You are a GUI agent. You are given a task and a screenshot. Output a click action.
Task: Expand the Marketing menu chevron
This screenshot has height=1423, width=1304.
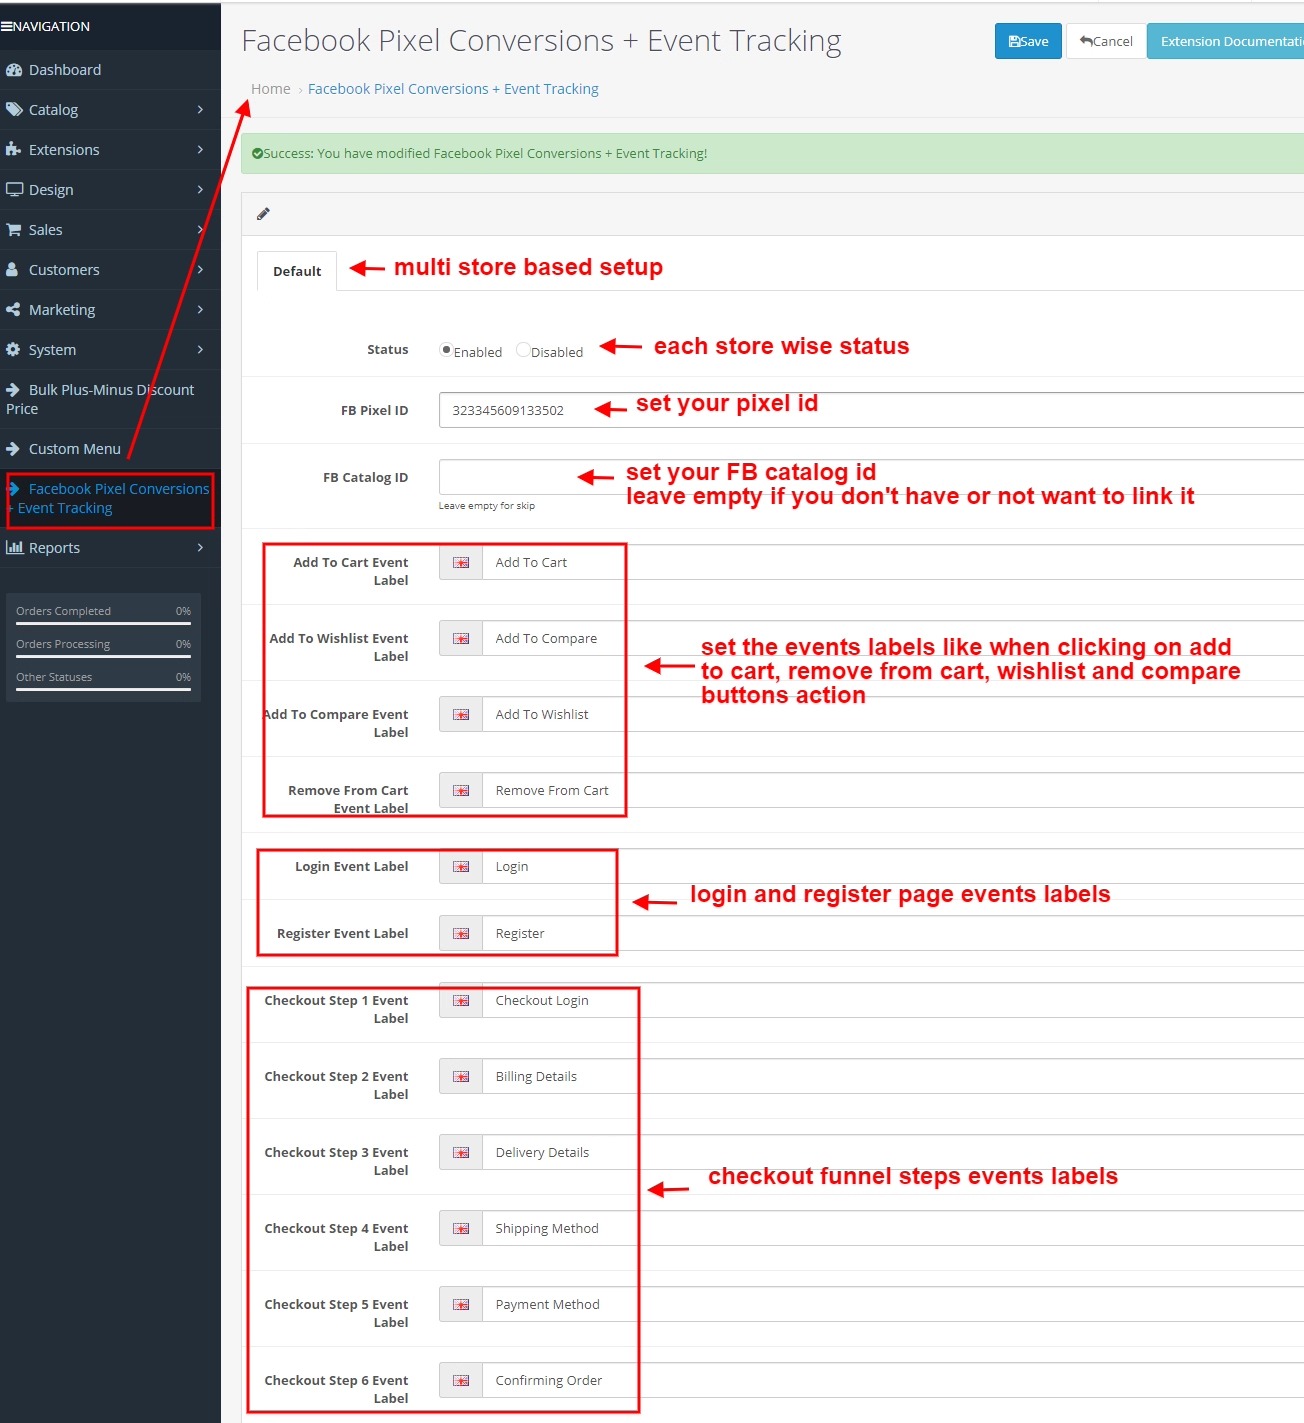pyautogui.click(x=200, y=310)
